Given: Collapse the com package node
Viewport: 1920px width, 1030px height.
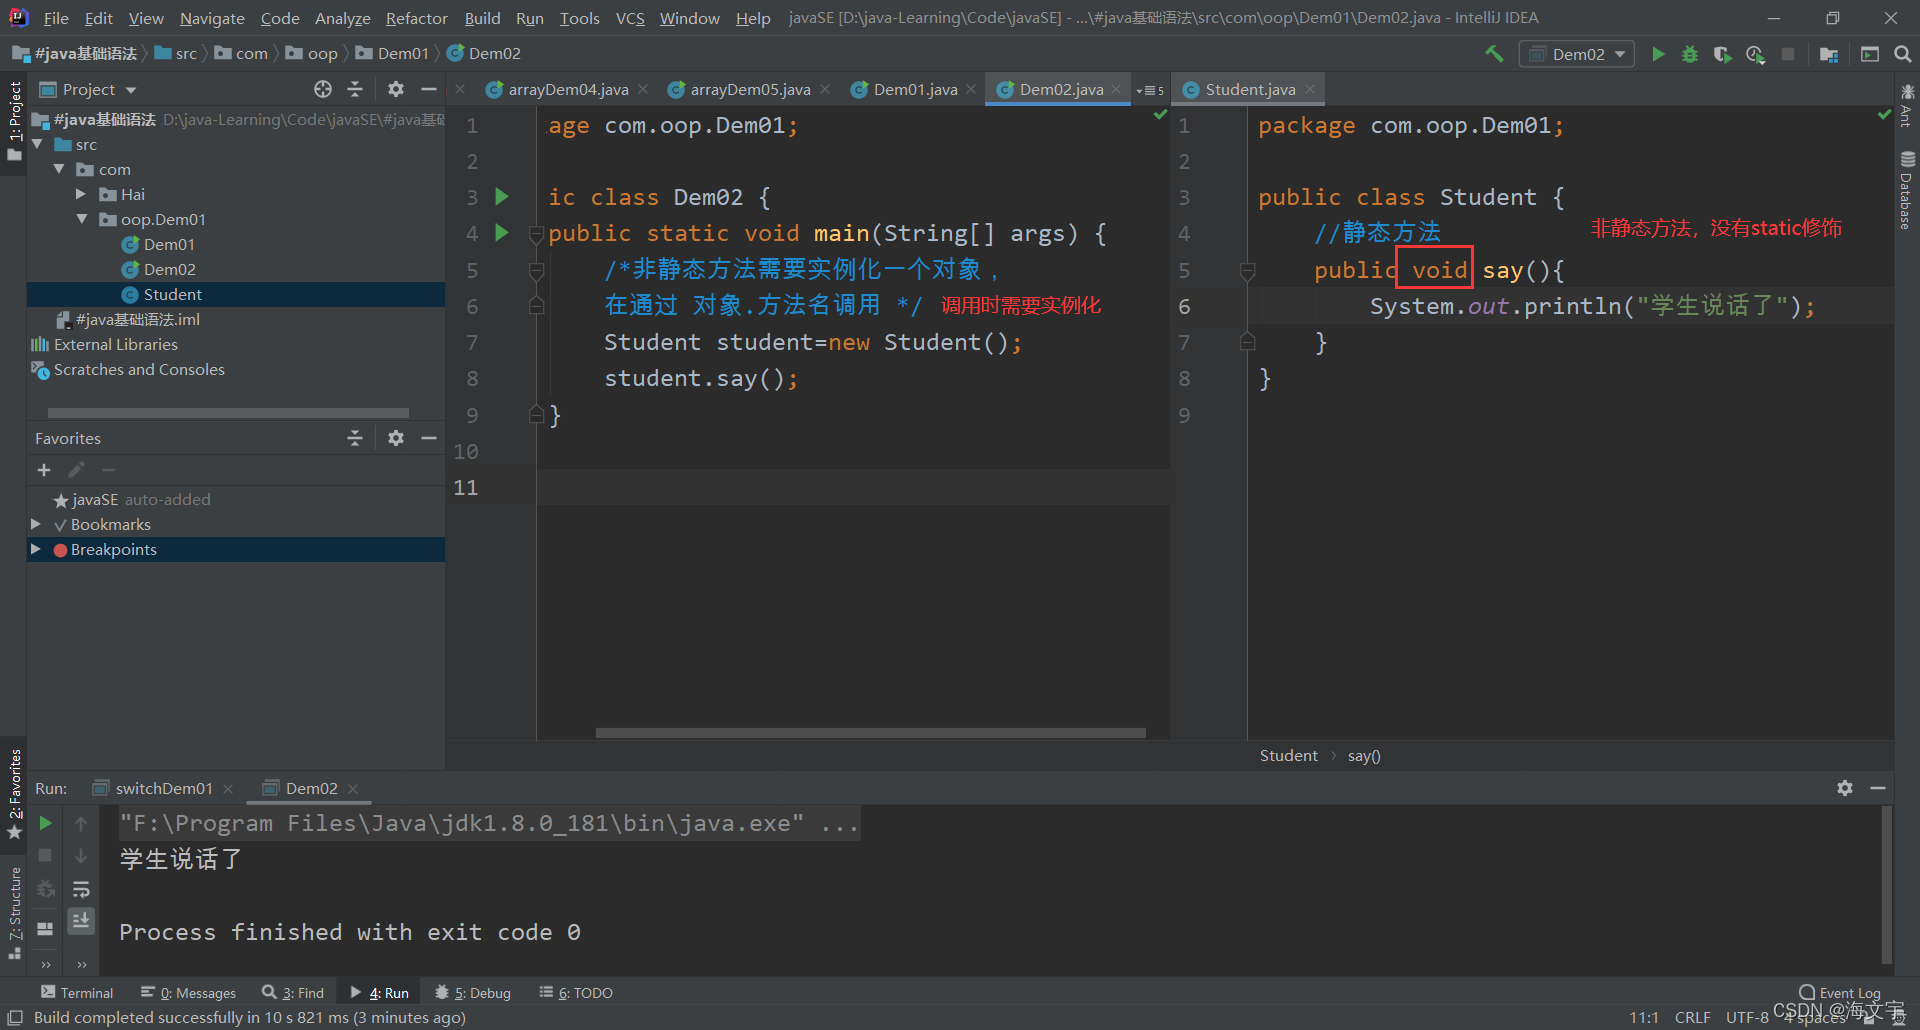Looking at the screenshot, I should (59, 169).
